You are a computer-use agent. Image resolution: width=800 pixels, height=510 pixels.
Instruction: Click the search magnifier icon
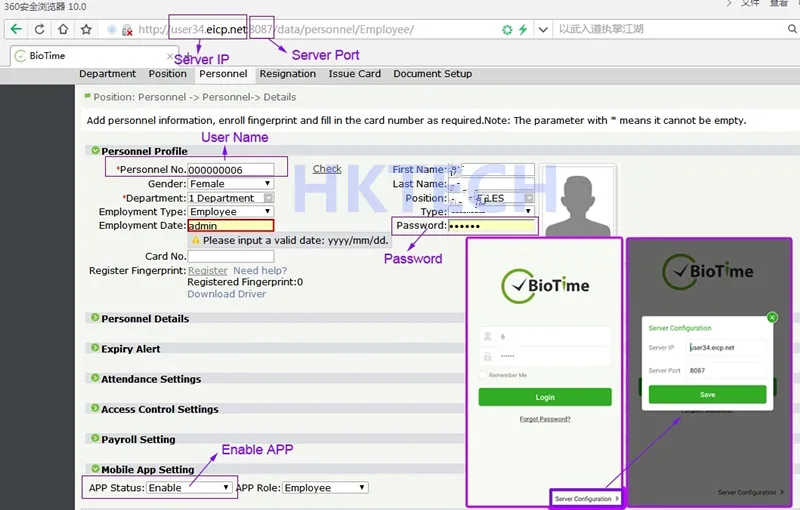click(792, 29)
